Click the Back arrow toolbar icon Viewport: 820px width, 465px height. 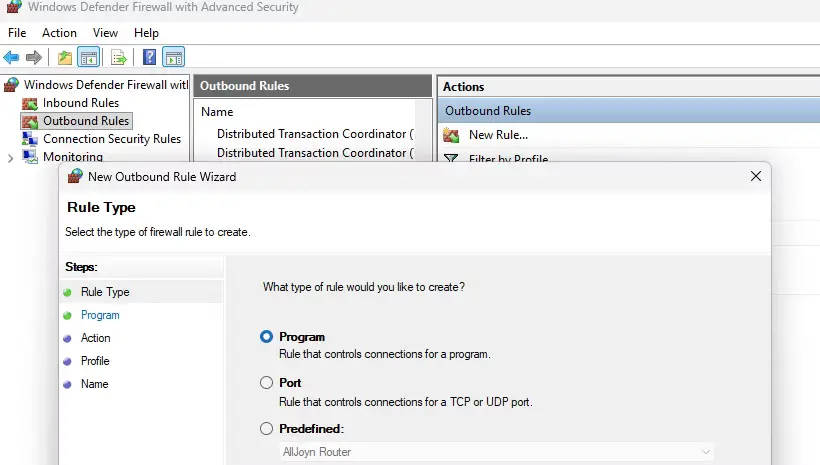click(x=11, y=57)
